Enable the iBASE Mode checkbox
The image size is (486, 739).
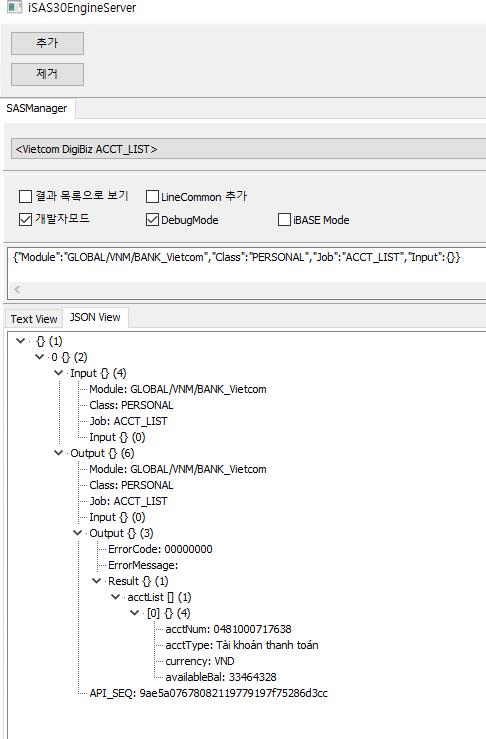(284, 220)
